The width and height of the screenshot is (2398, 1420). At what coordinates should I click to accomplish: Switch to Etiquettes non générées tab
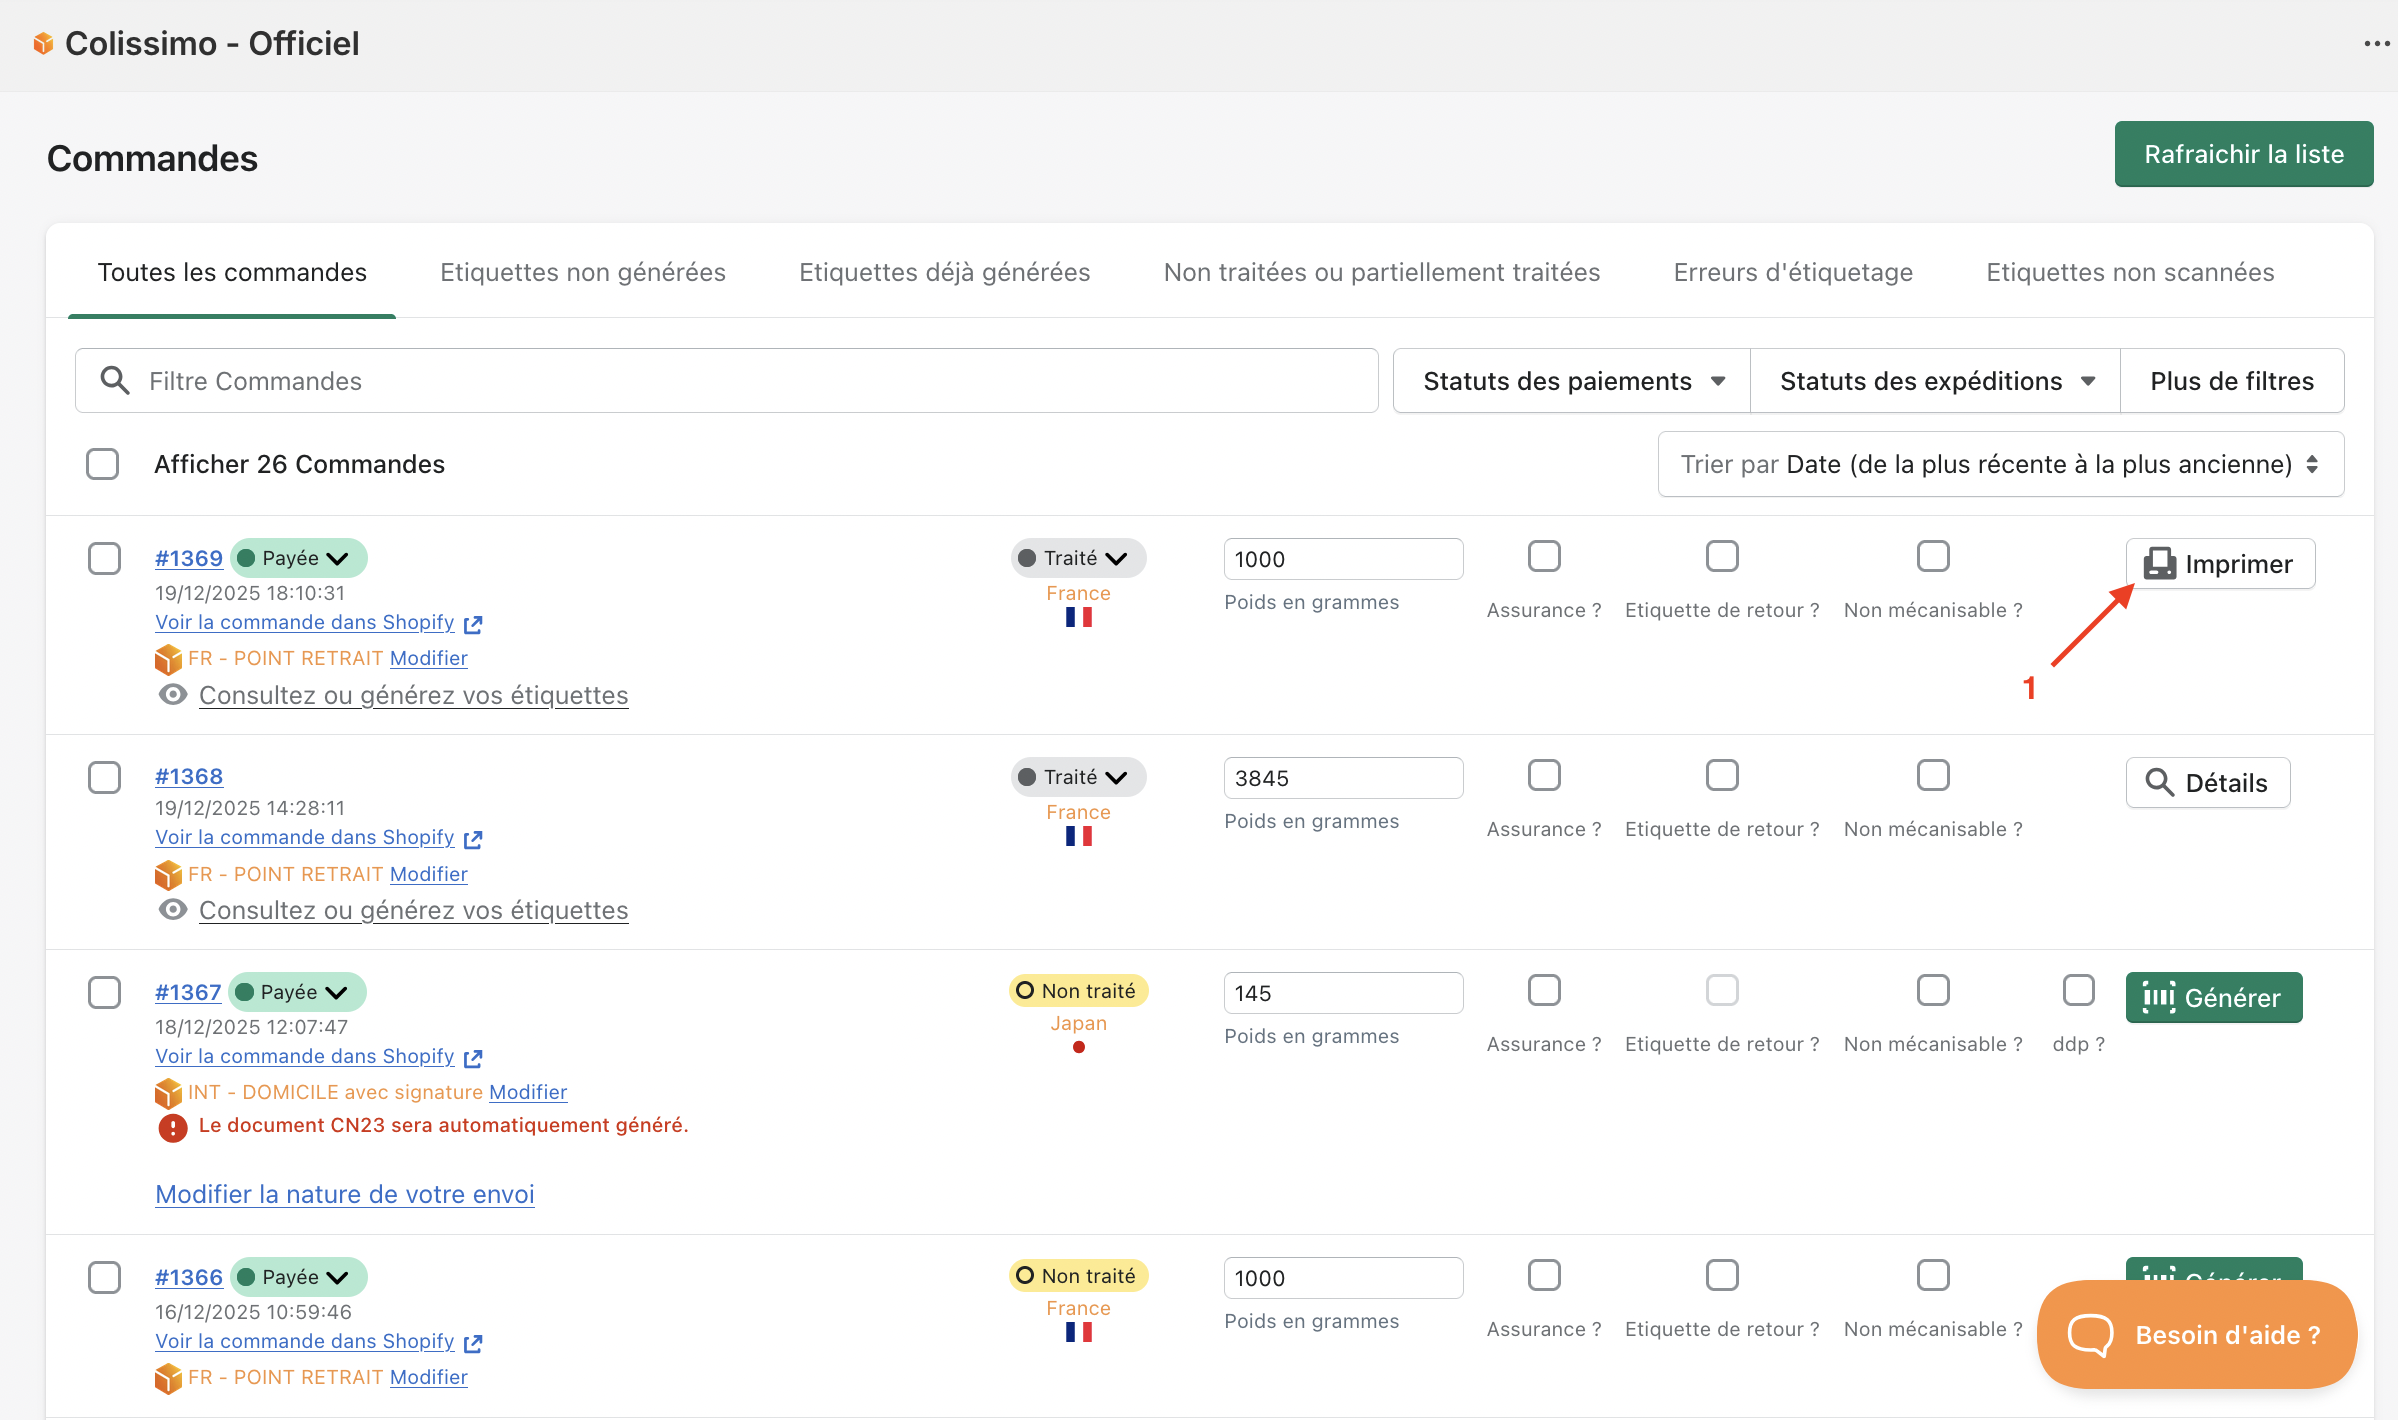coord(583,272)
